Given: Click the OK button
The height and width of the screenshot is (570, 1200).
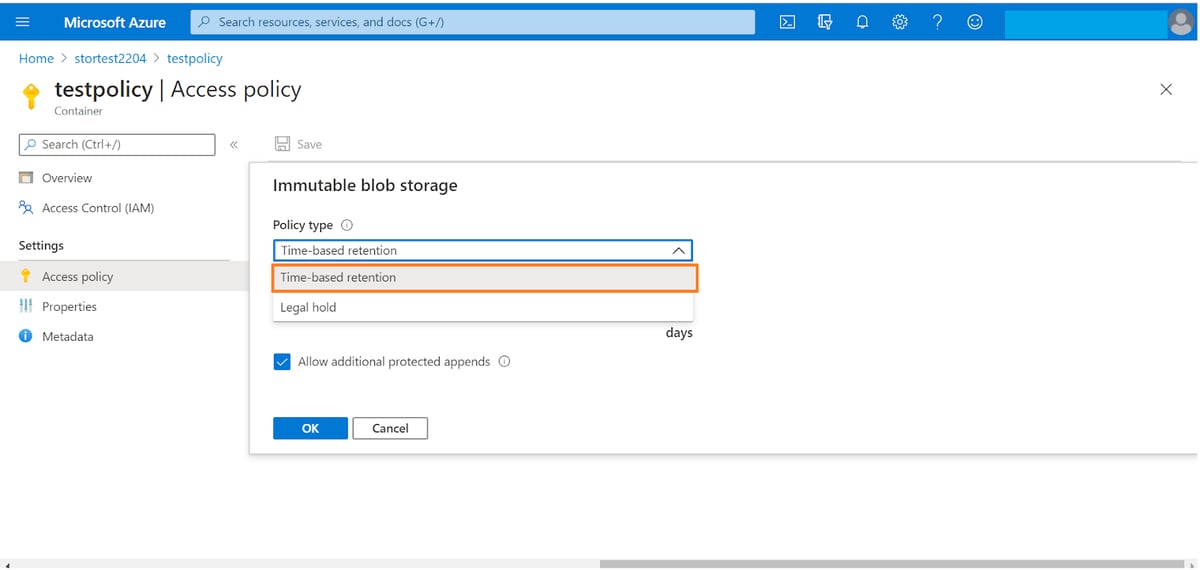Looking at the screenshot, I should (x=310, y=428).
